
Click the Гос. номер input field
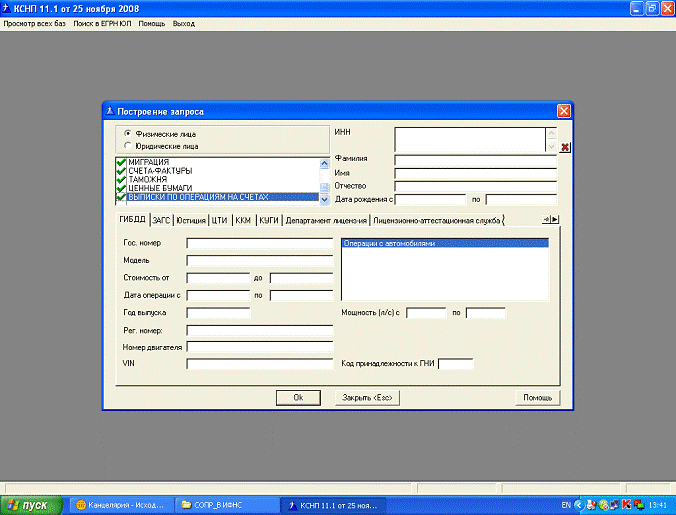(x=259, y=243)
